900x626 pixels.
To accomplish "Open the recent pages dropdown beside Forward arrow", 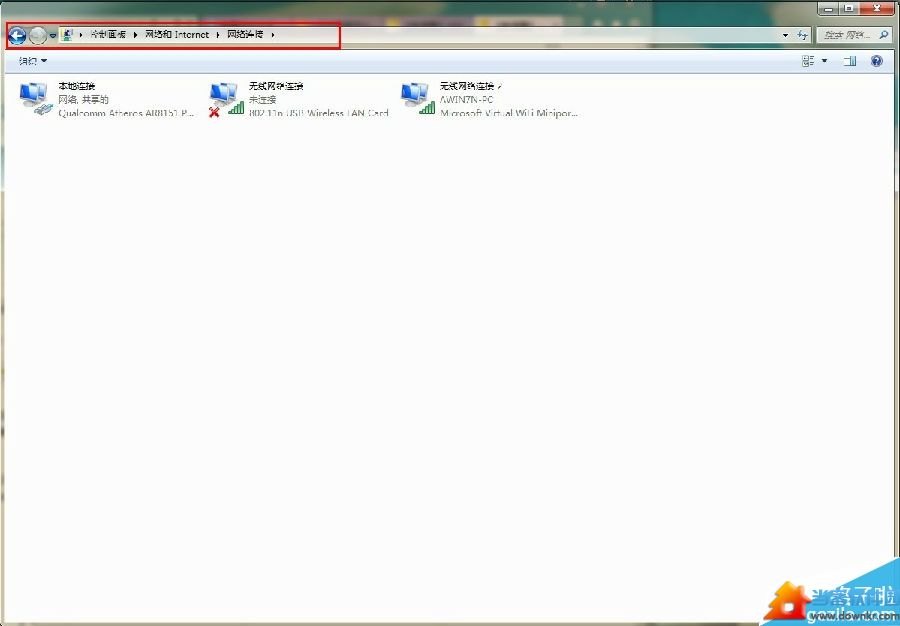I will point(53,36).
